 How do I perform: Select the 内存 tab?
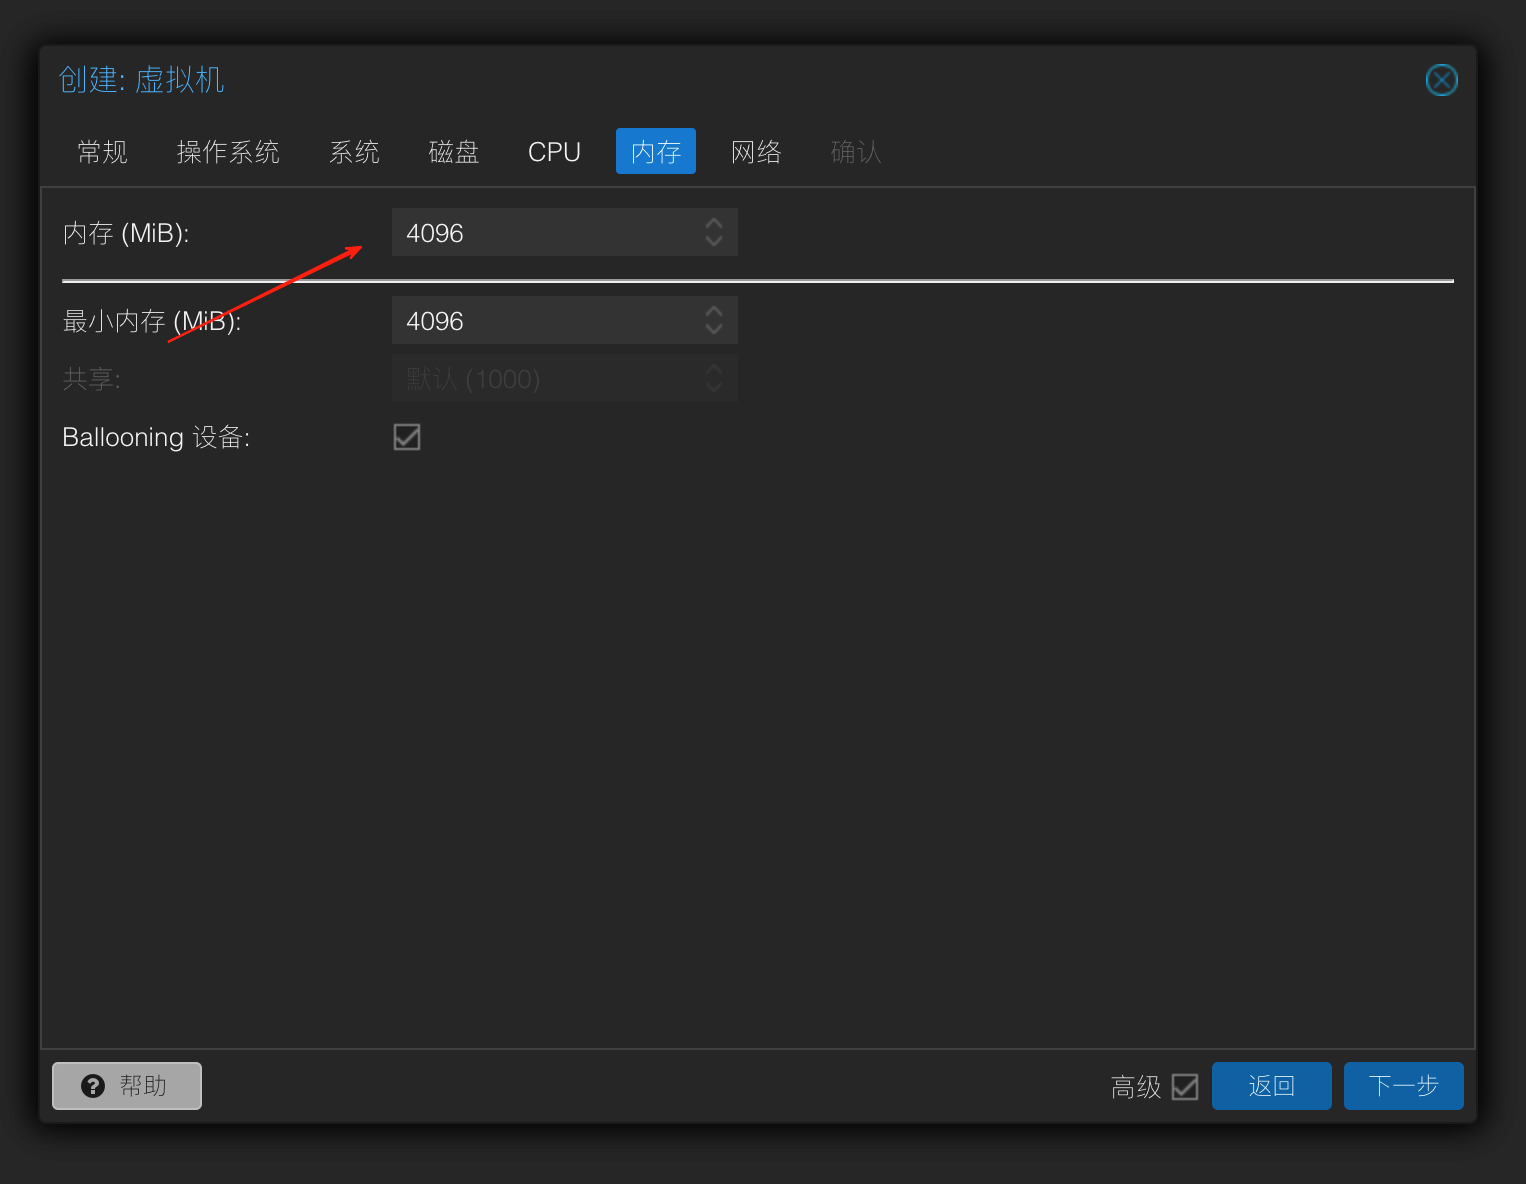coord(656,152)
